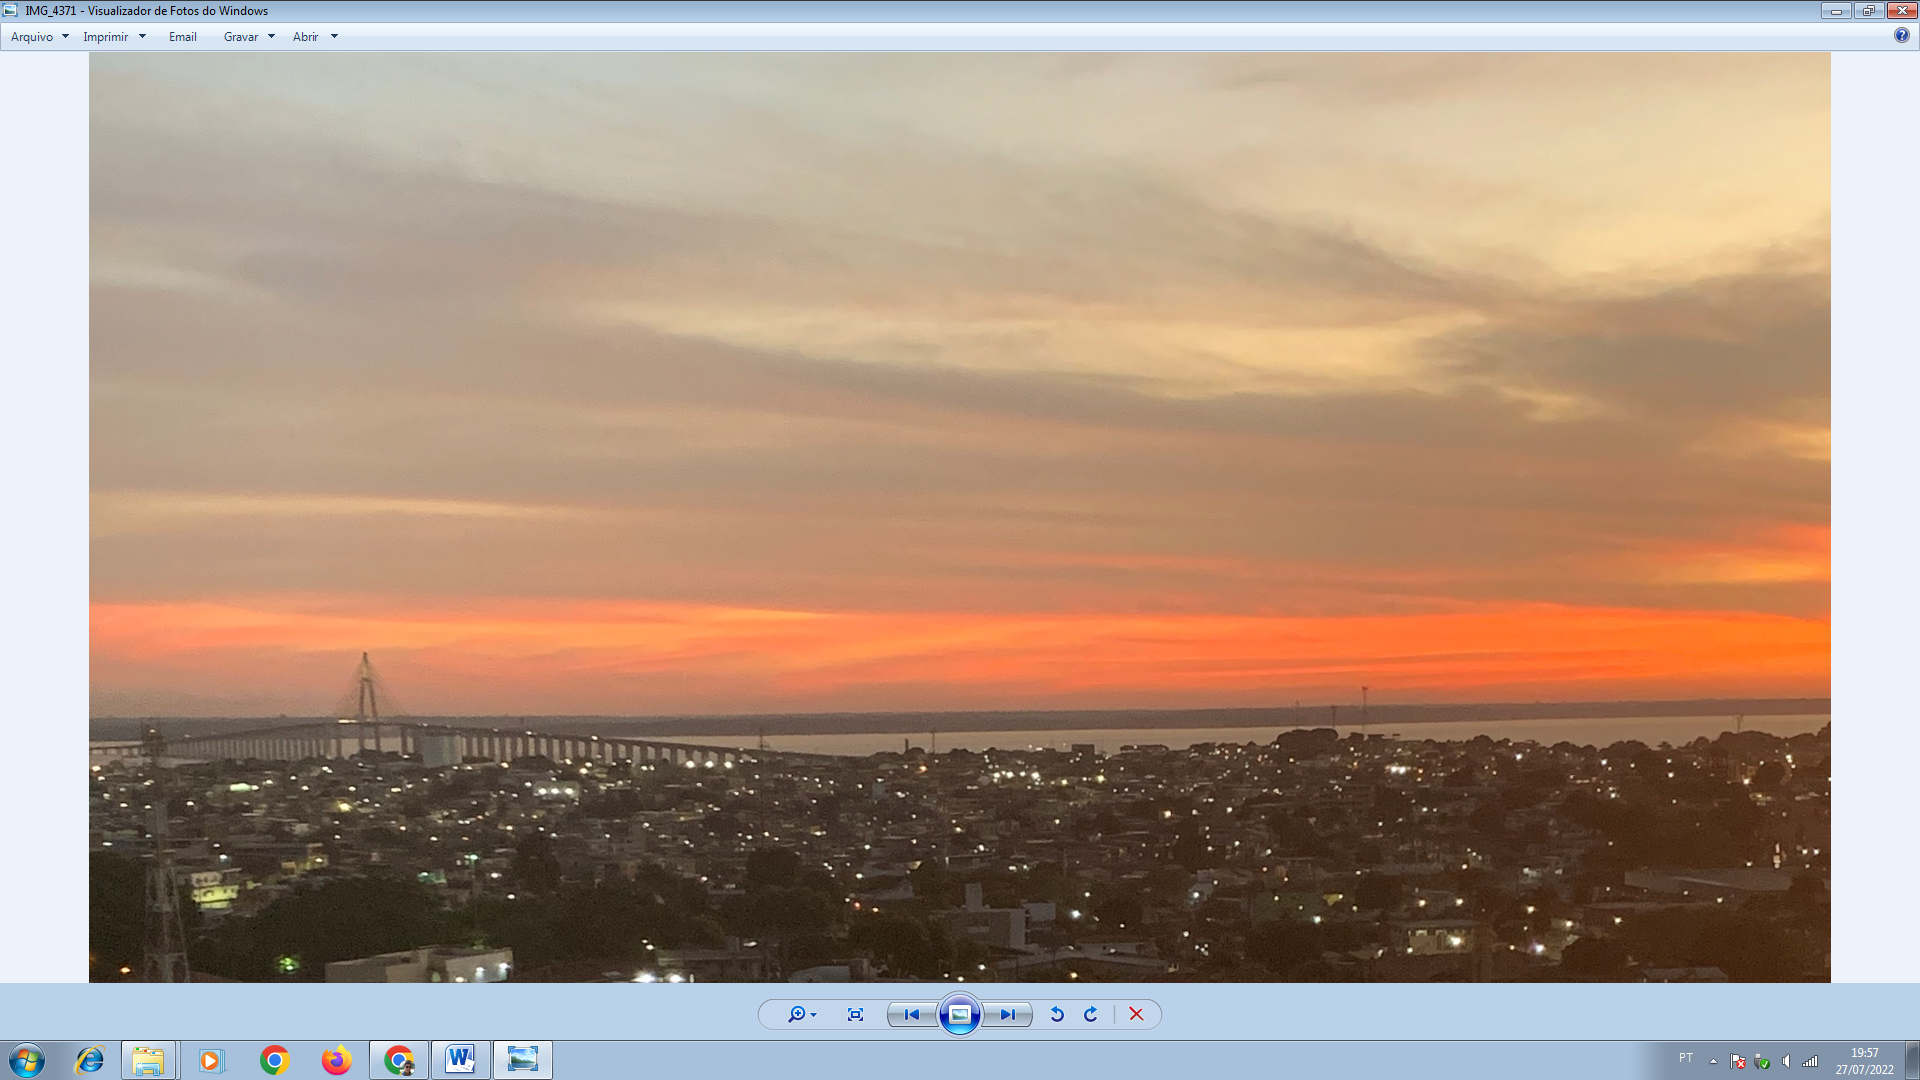Expand the Gravar dropdown
Viewport: 1920px width, 1080px height.
tap(271, 37)
